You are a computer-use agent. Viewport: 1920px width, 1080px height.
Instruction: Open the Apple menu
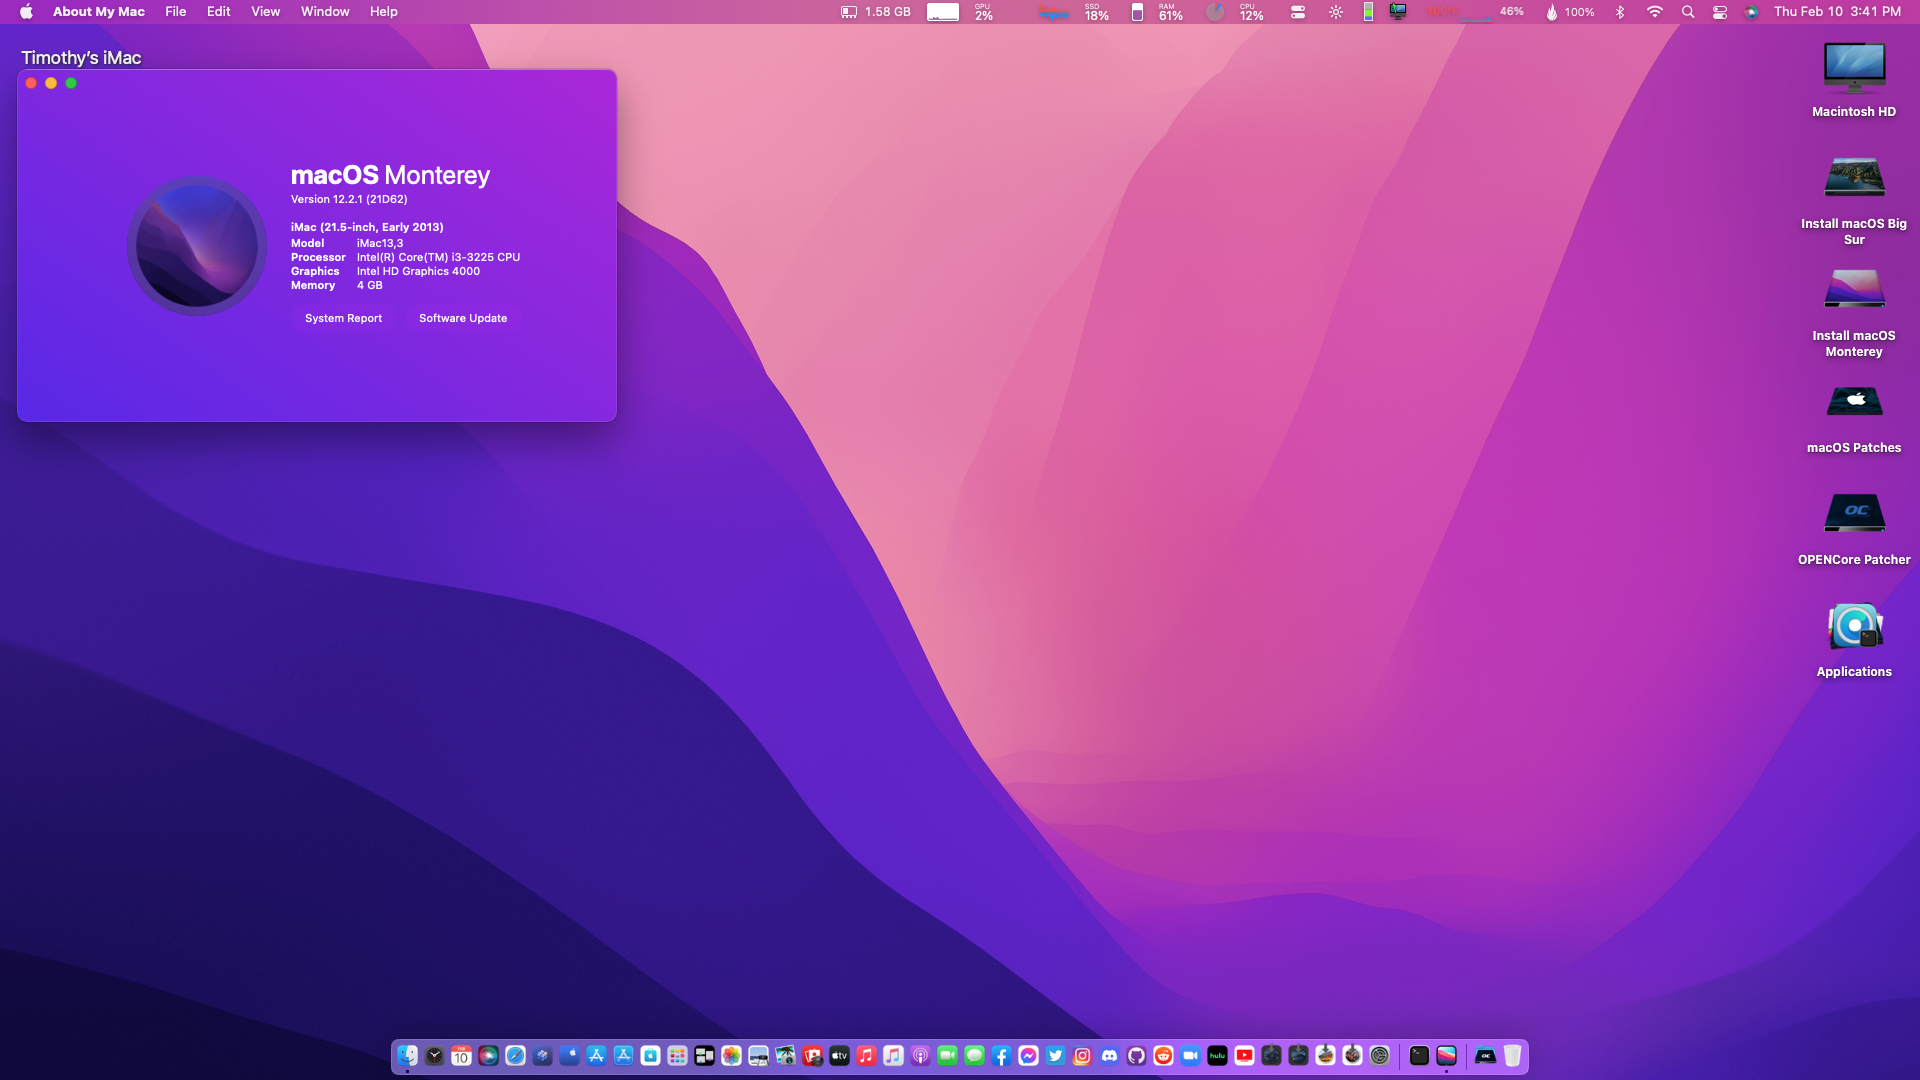coord(26,12)
